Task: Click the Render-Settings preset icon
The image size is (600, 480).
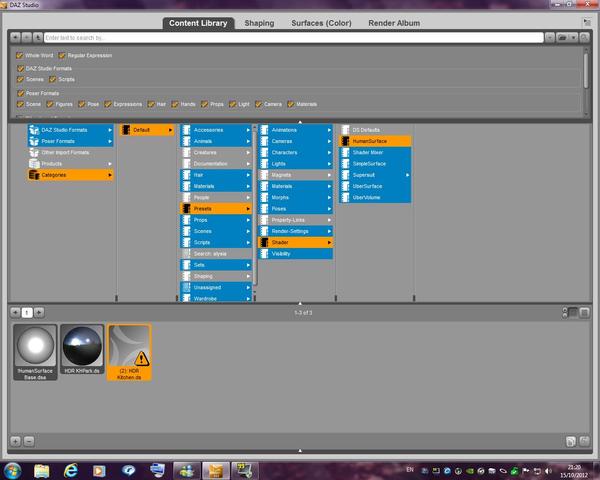Action: tap(264, 231)
